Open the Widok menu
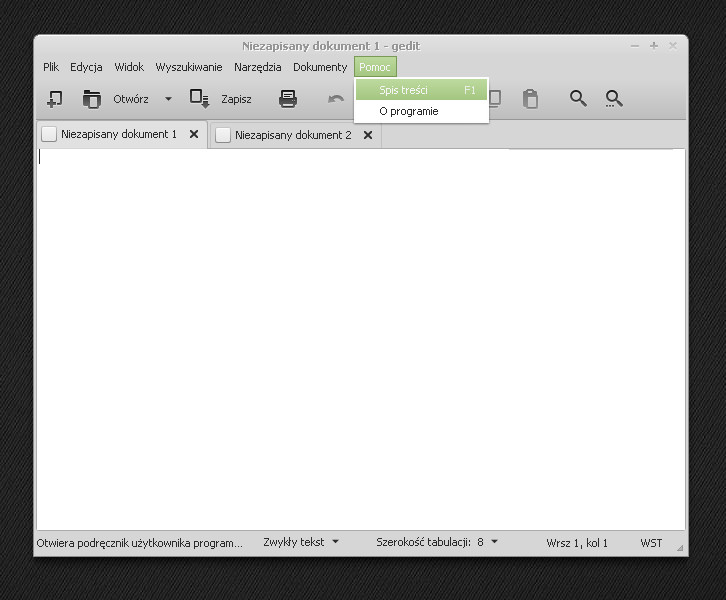The height and width of the screenshot is (600, 726). pos(129,67)
